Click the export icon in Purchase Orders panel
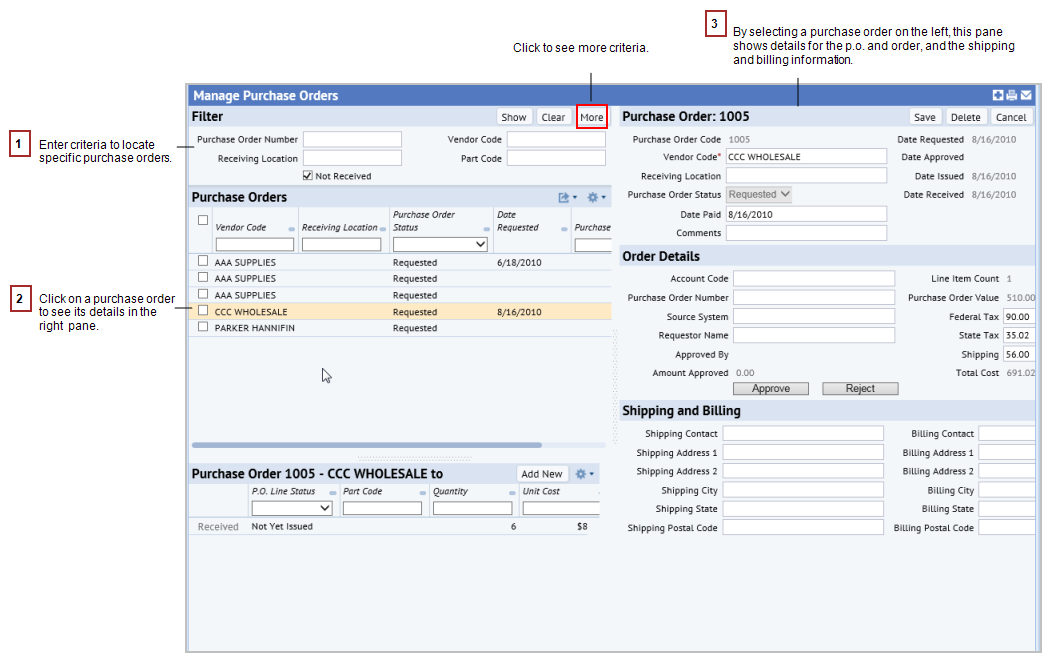1043x653 pixels. coord(565,197)
